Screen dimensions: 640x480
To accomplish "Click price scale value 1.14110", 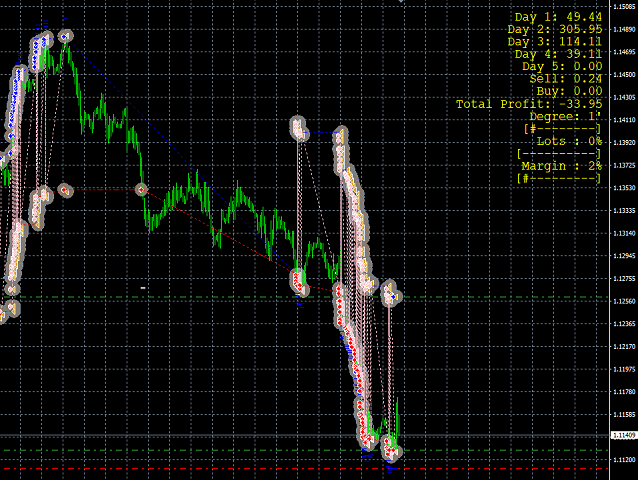I will tap(624, 120).
